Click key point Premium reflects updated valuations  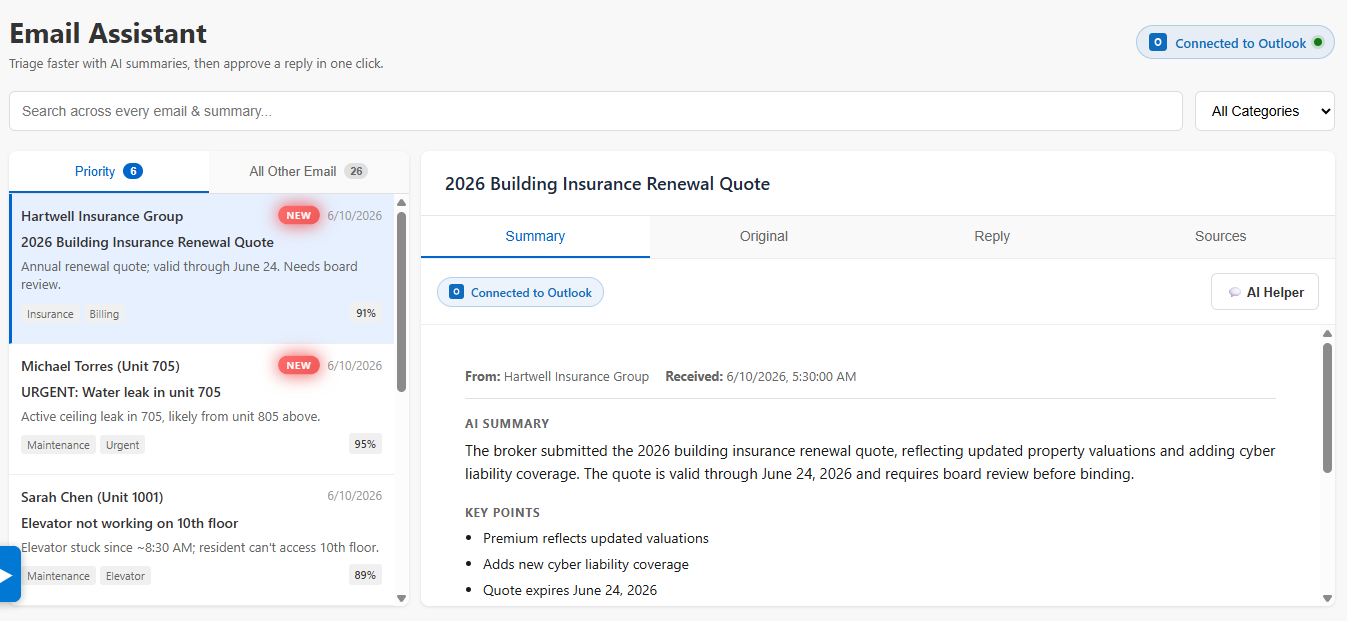pyautogui.click(x=596, y=538)
